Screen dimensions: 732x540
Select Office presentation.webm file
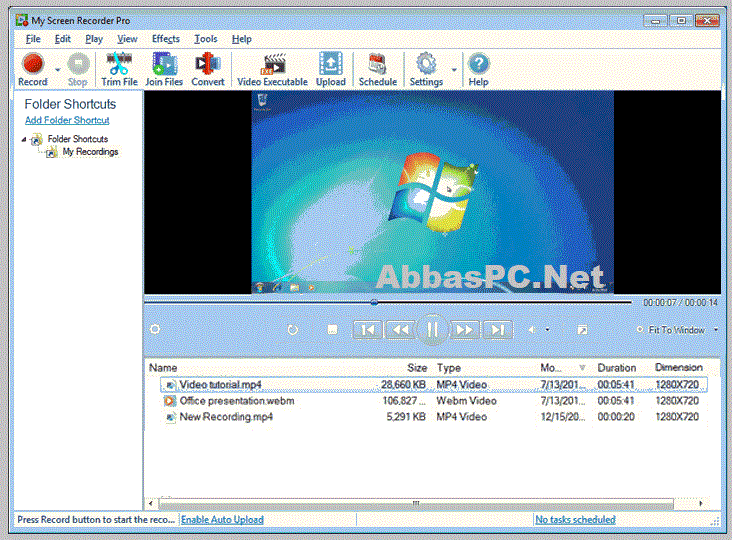(x=434, y=401)
